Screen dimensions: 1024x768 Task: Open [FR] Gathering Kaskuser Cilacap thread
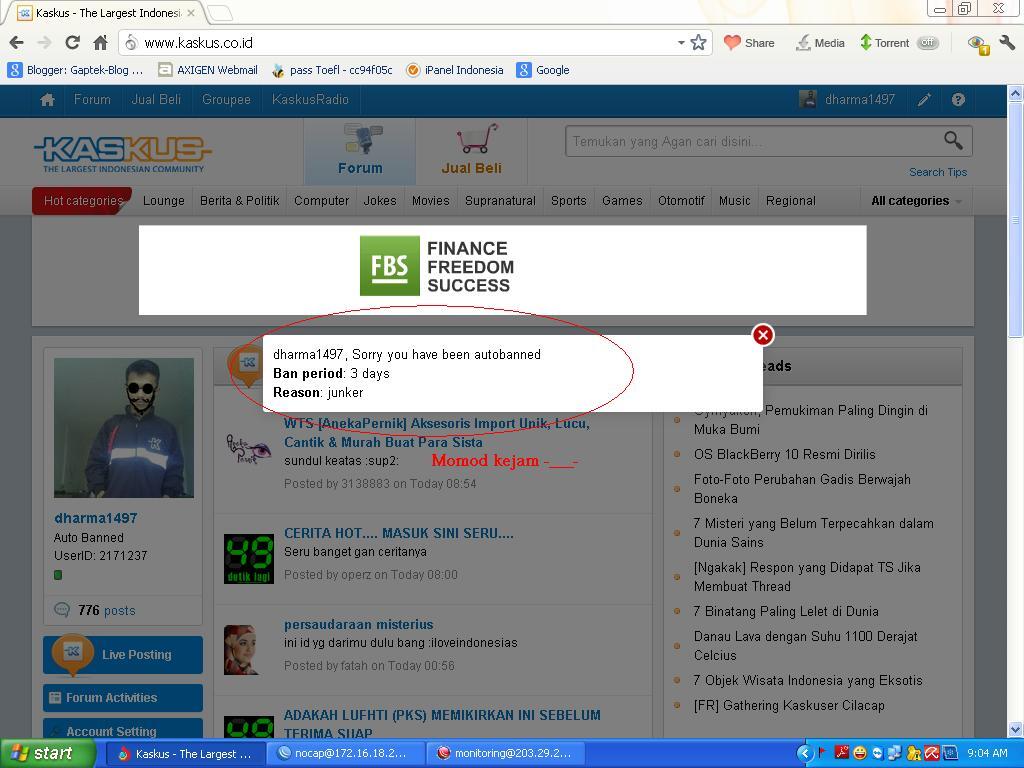789,705
